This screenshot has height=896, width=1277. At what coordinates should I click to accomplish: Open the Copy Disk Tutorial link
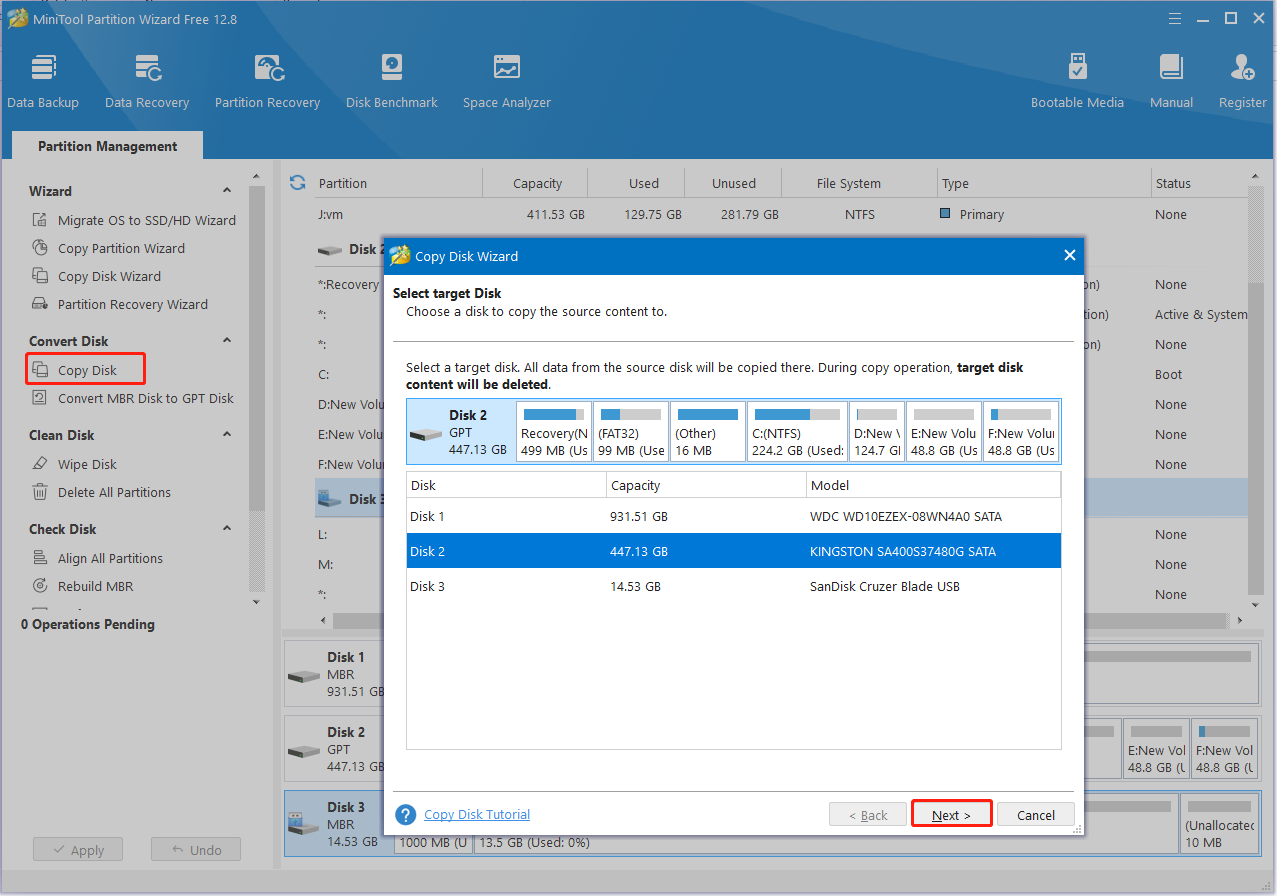477,815
